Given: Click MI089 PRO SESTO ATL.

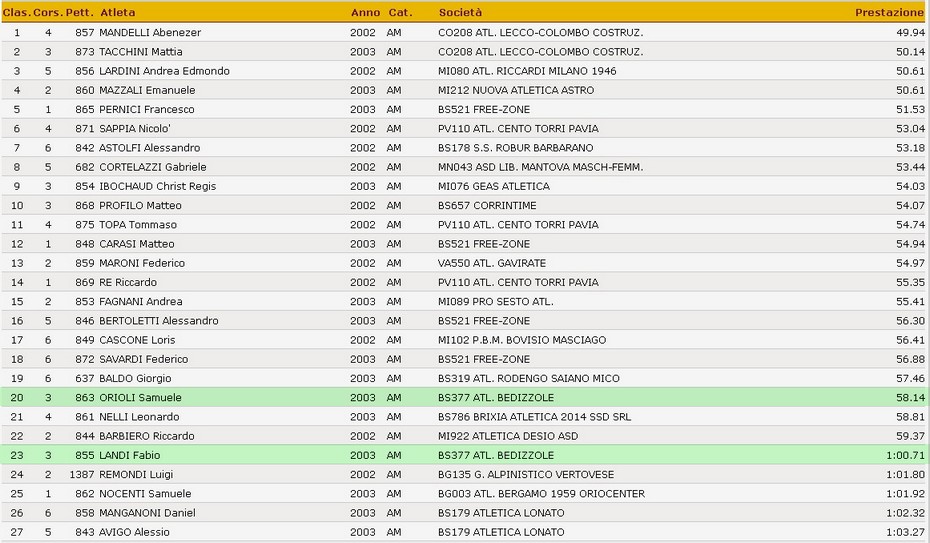Looking at the screenshot, I should coord(495,302).
